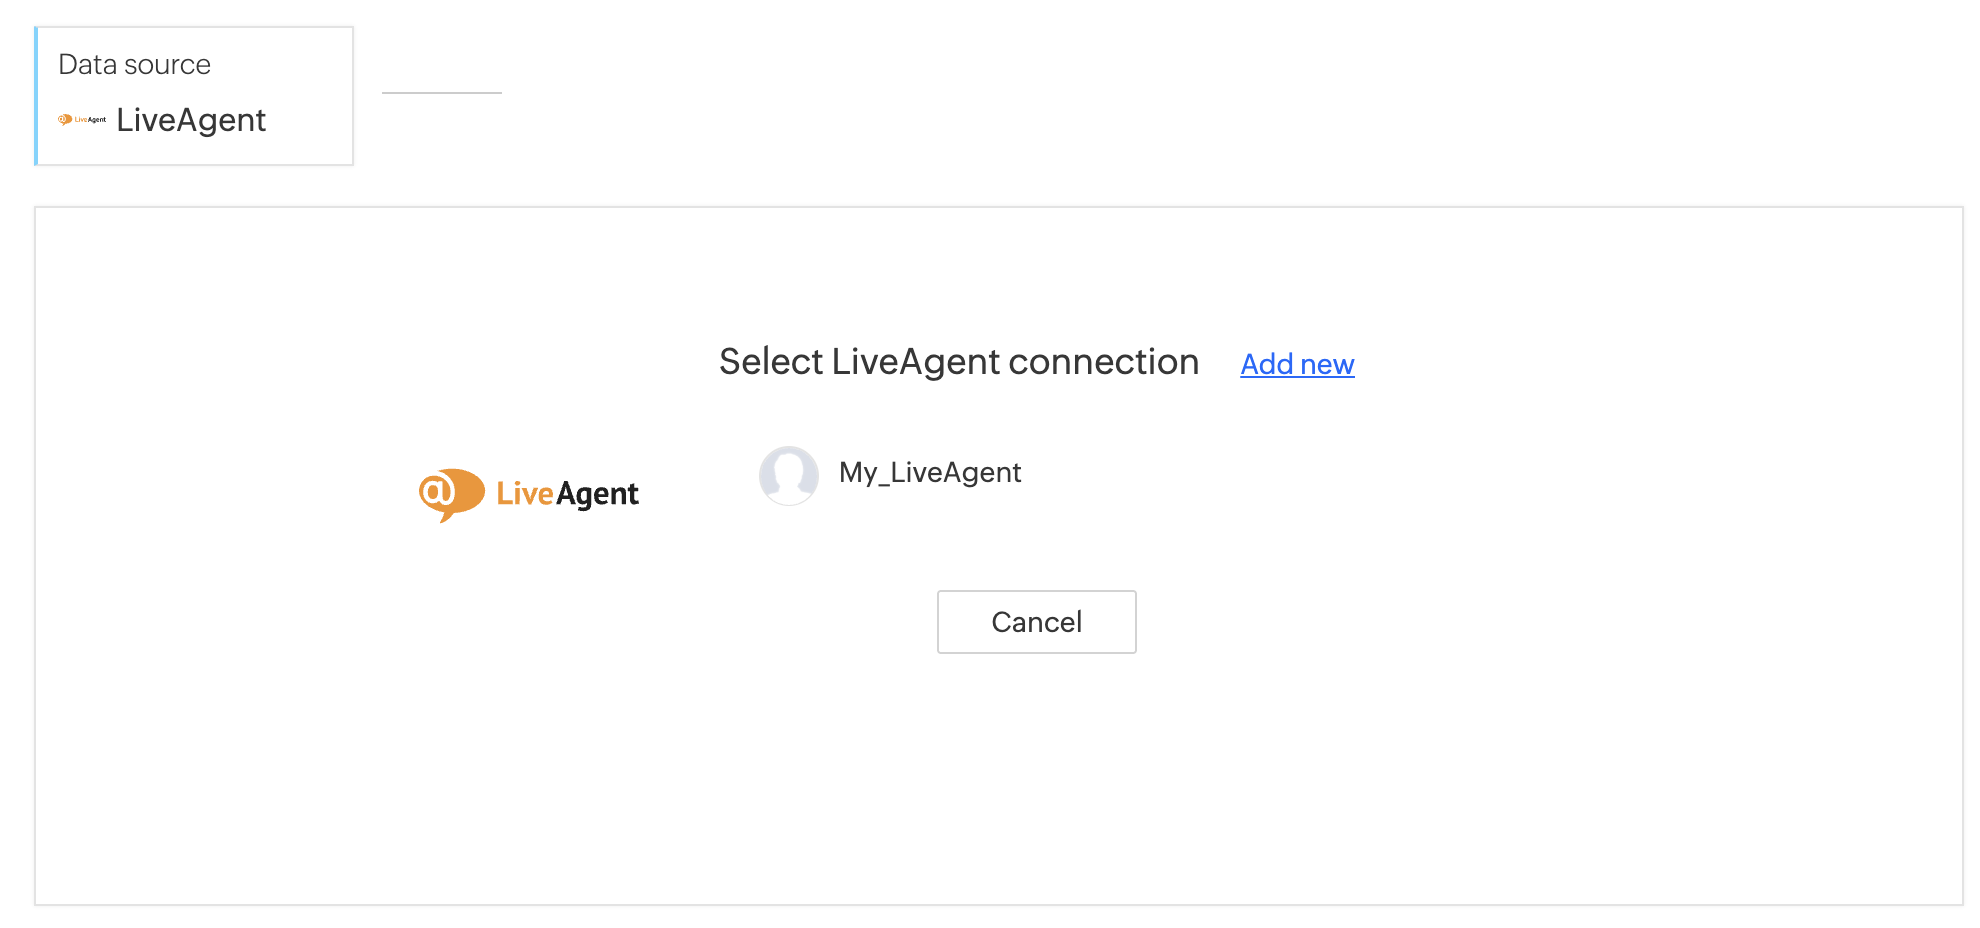Viewport: 1980px width, 928px height.
Task: Click the black Agent text in the large logo
Action: pyautogui.click(x=597, y=495)
